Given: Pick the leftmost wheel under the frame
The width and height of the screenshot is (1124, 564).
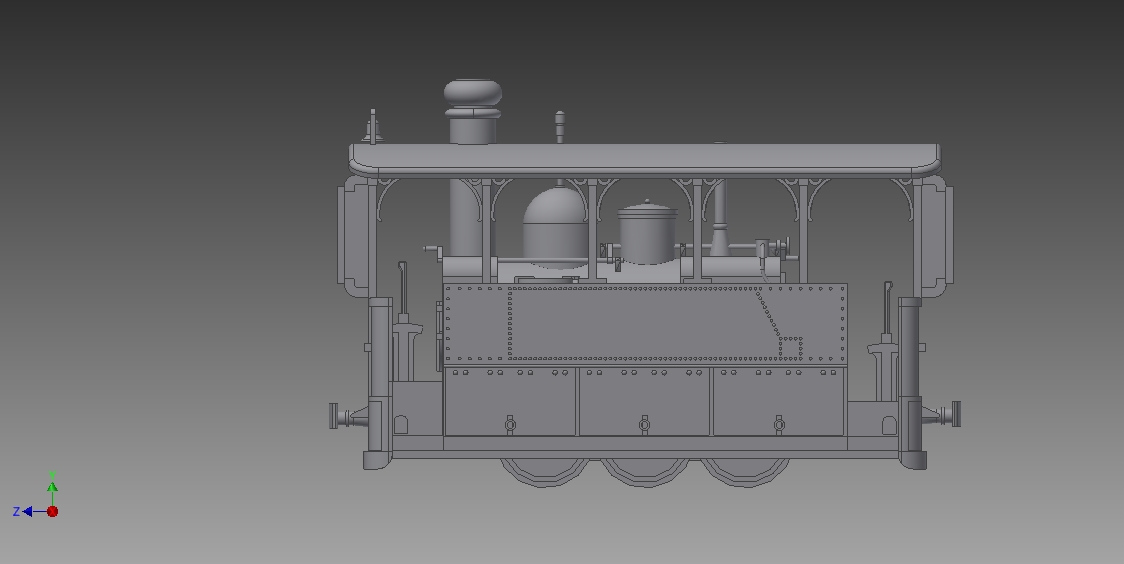Looking at the screenshot, I should tap(545, 472).
